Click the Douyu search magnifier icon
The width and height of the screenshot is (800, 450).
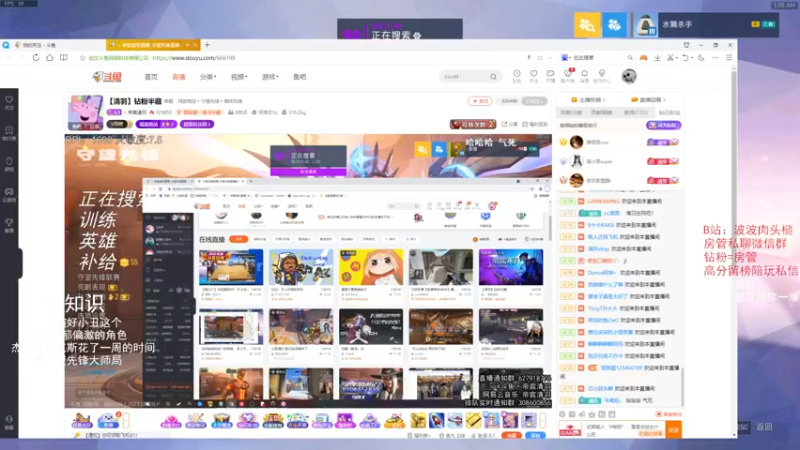pyautogui.click(x=493, y=77)
